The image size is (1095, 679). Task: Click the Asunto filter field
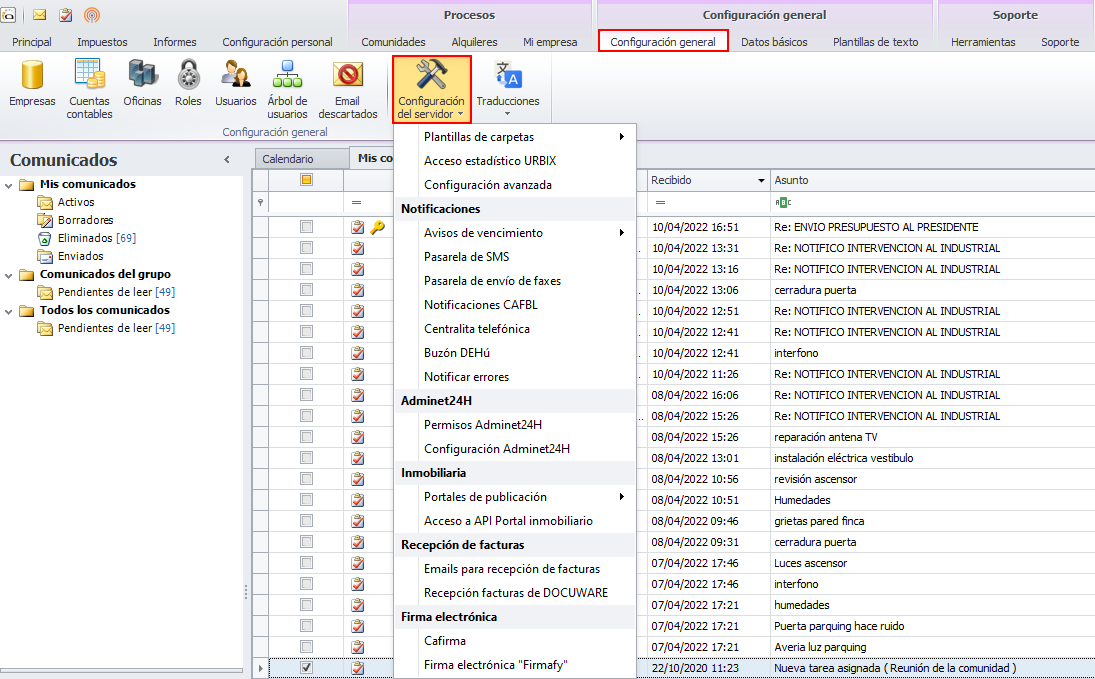(930, 202)
